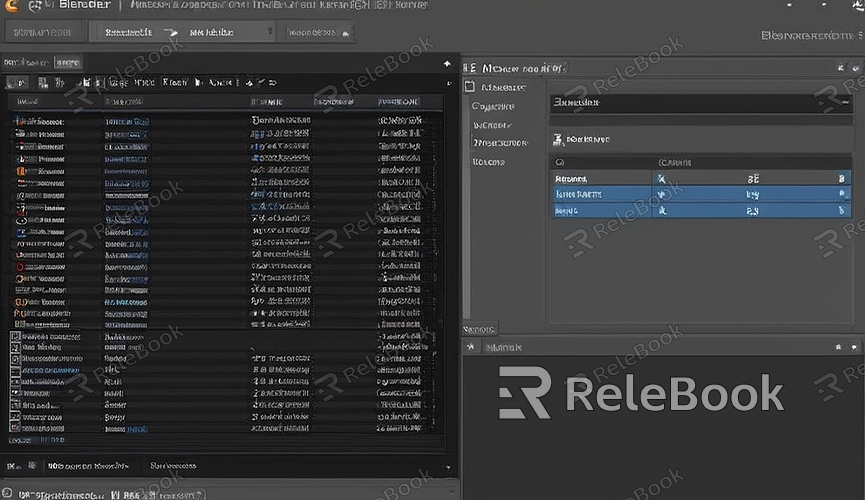
Task: Click the icon beside the label above the table
Action: pos(558,140)
